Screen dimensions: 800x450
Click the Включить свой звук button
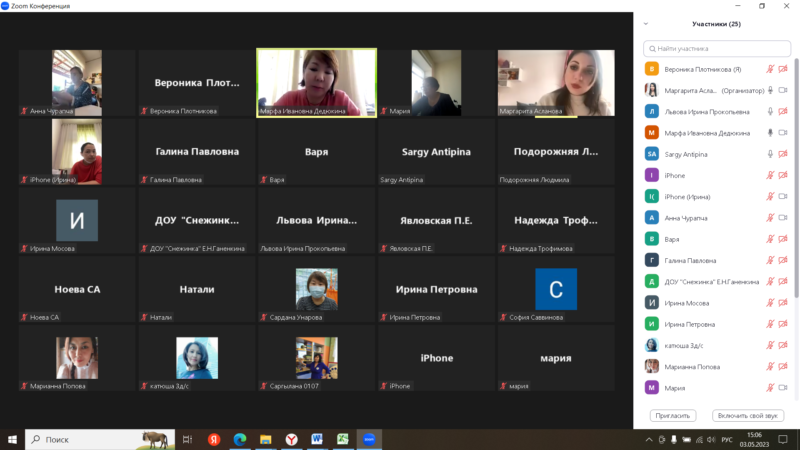coord(747,416)
